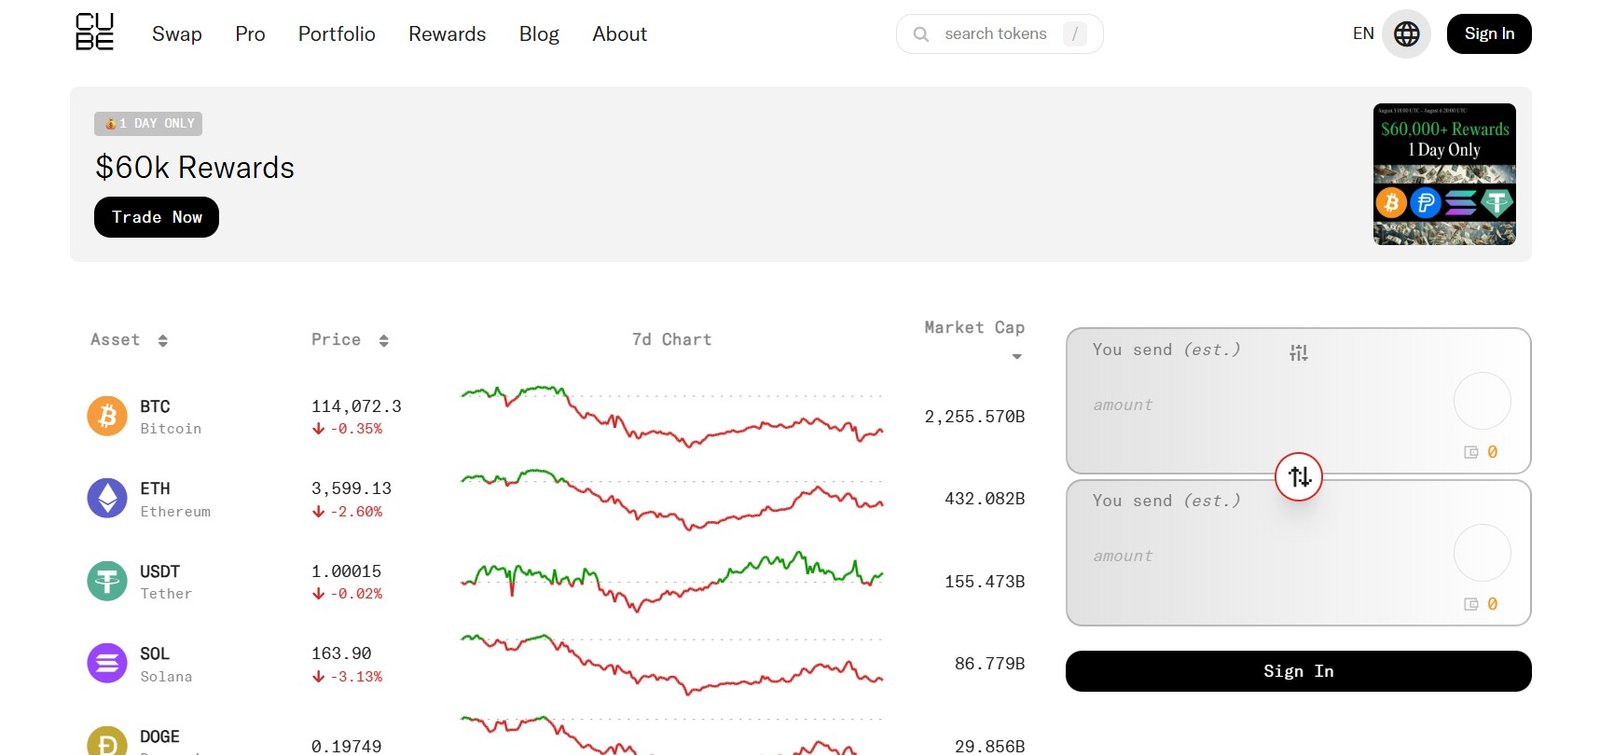Click the Ethereum coin icon

click(x=107, y=498)
